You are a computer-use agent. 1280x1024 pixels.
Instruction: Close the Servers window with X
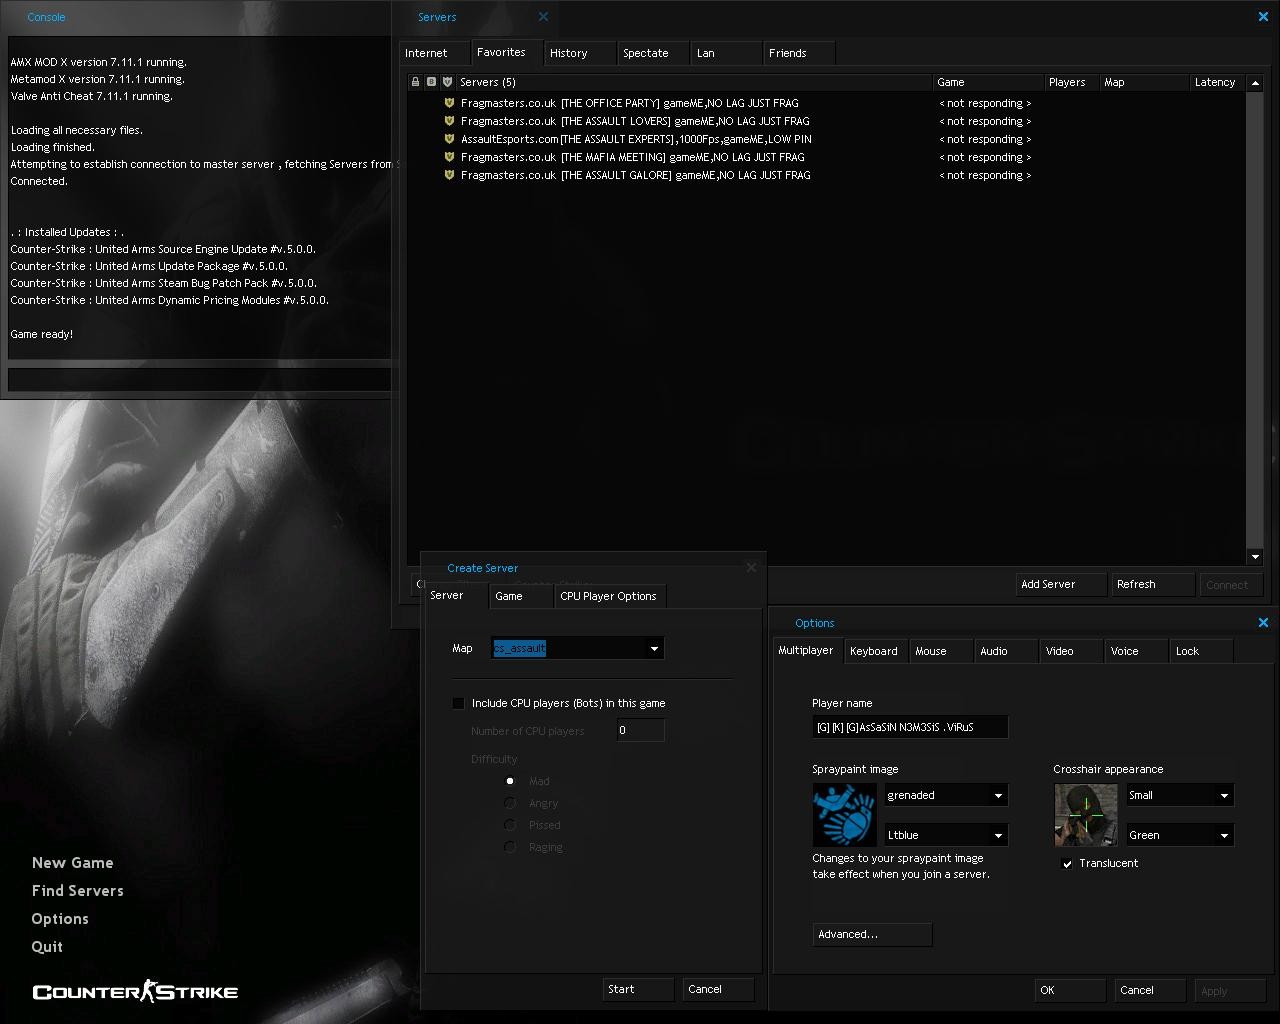(1263, 16)
